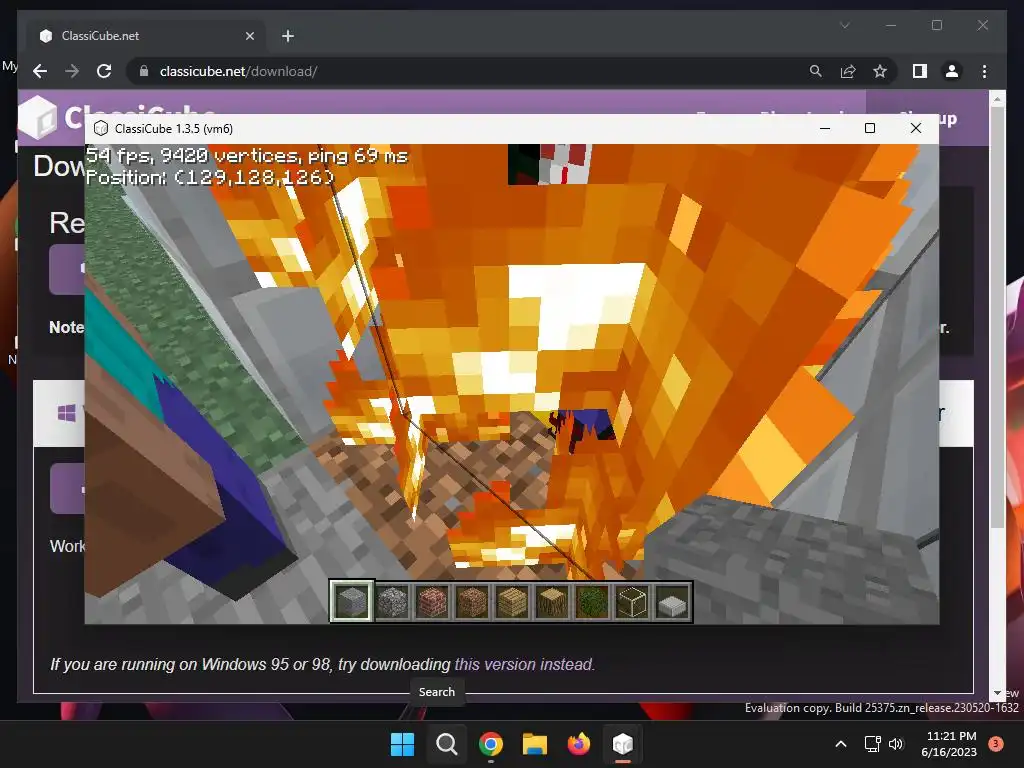This screenshot has width=1024, height=768.
Task: Select the brick block in hotbar
Action: [x=432, y=601]
